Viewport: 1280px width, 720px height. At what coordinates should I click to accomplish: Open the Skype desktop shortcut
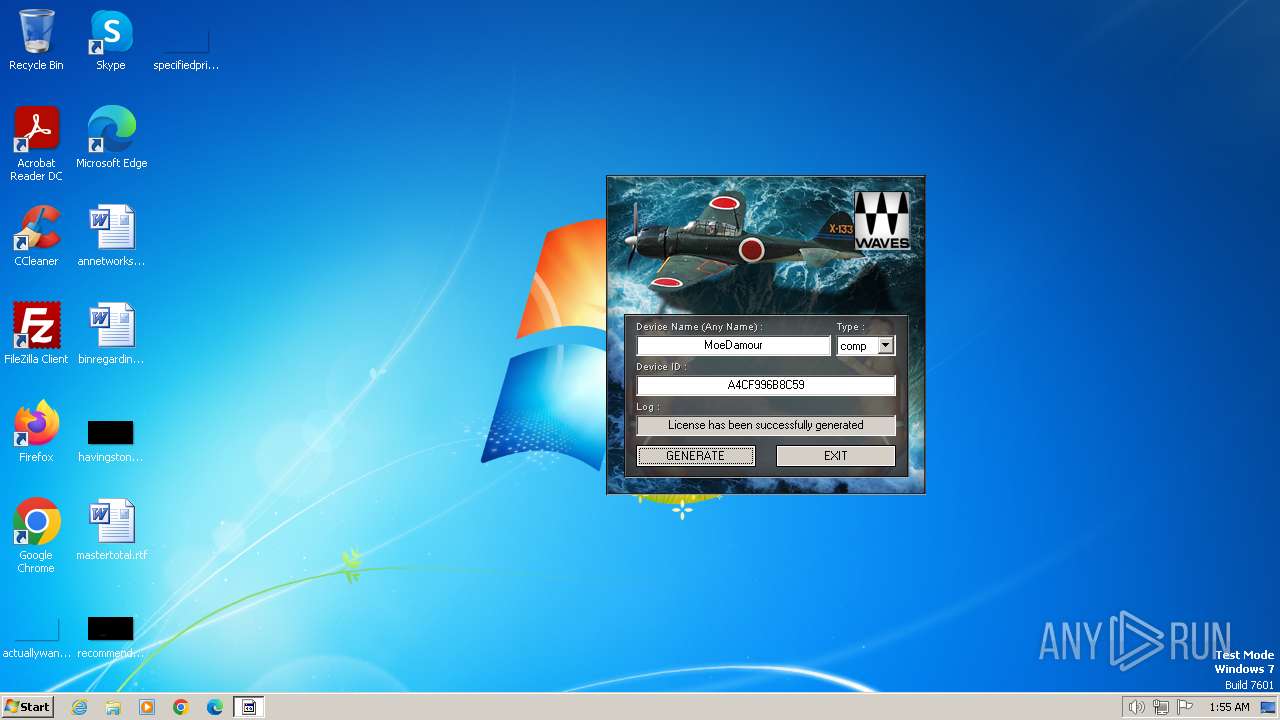click(x=110, y=40)
